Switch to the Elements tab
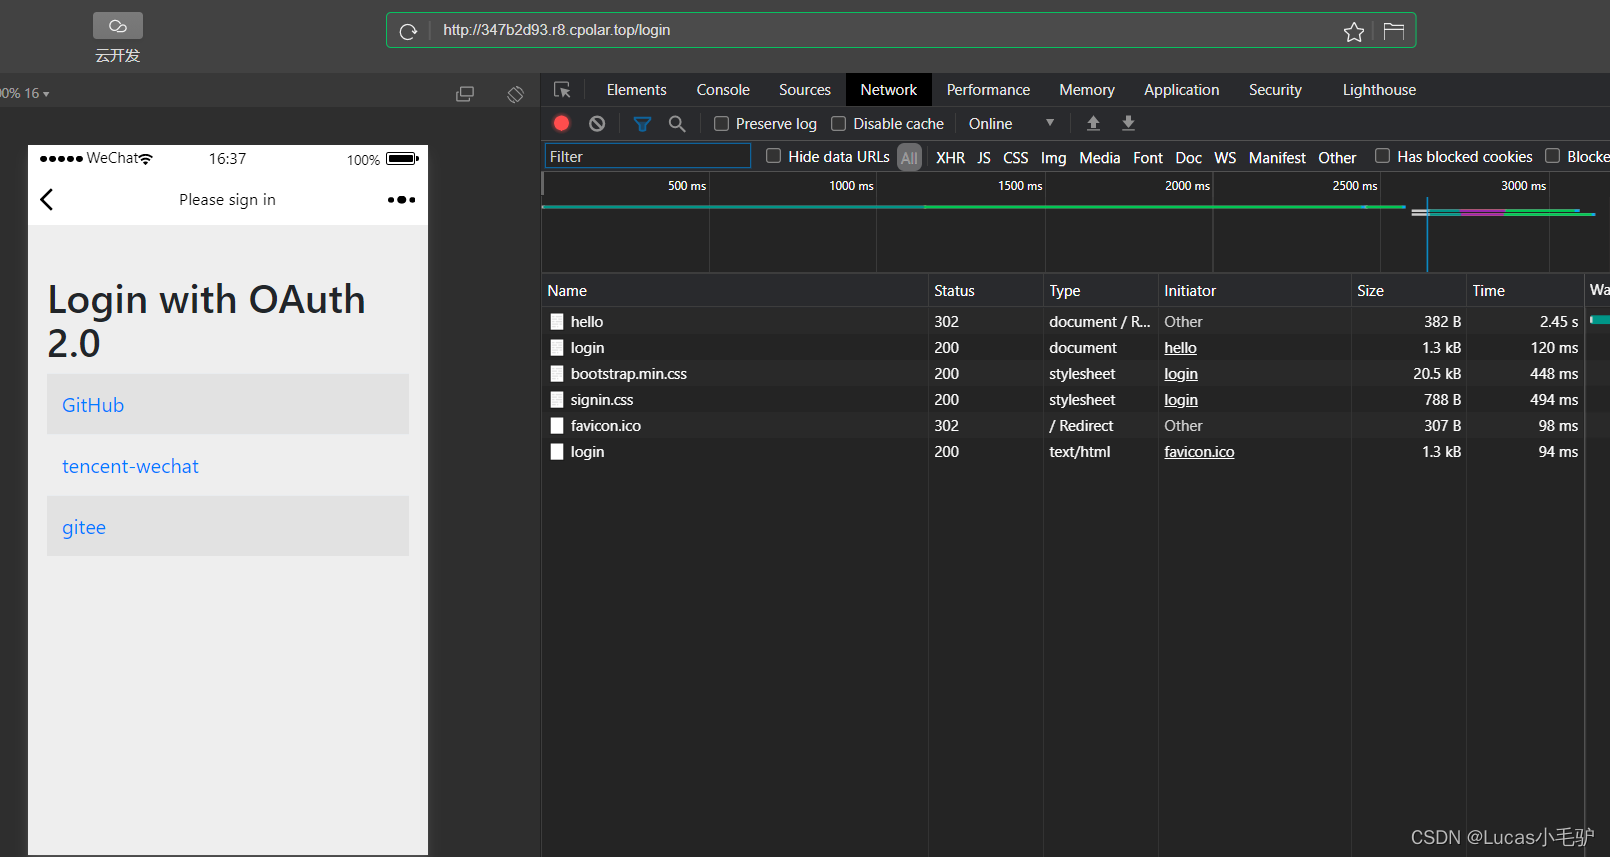Image resolution: width=1610 pixels, height=857 pixels. (x=636, y=90)
